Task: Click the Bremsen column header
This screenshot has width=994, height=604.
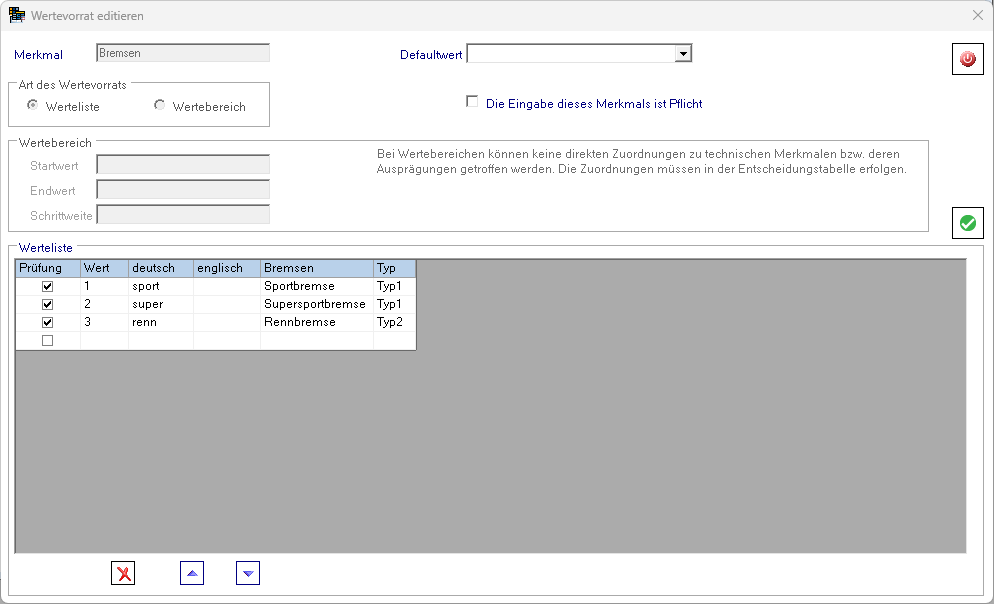Action: click(x=316, y=268)
